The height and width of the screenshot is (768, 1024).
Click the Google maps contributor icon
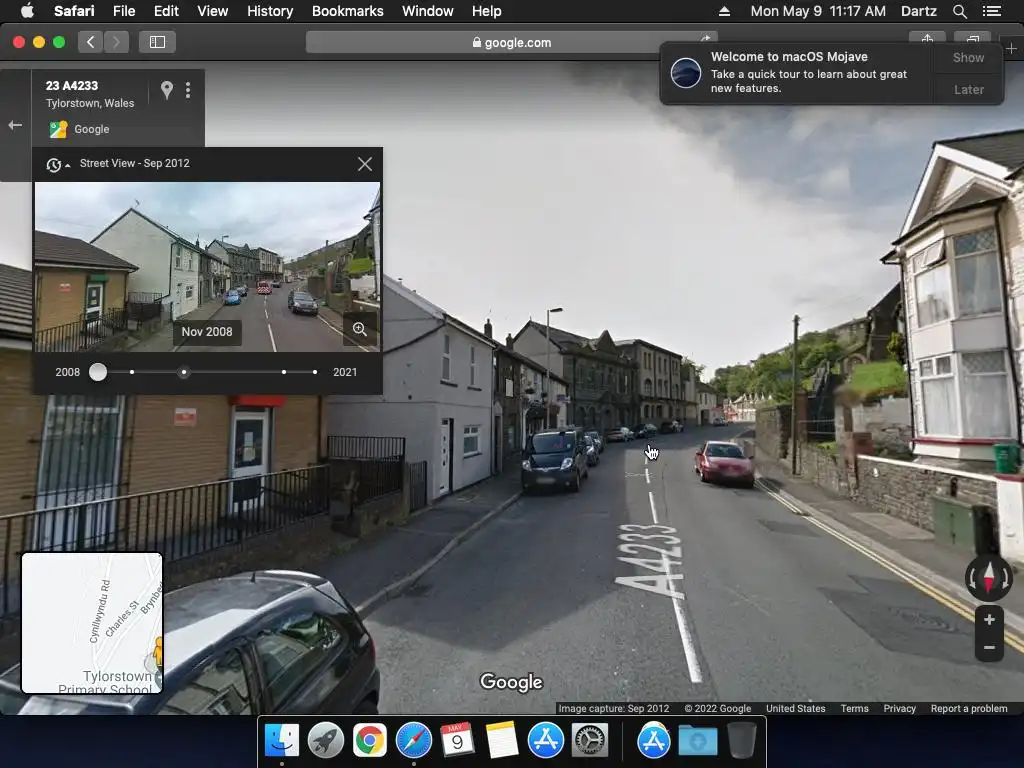pyautogui.click(x=58, y=129)
